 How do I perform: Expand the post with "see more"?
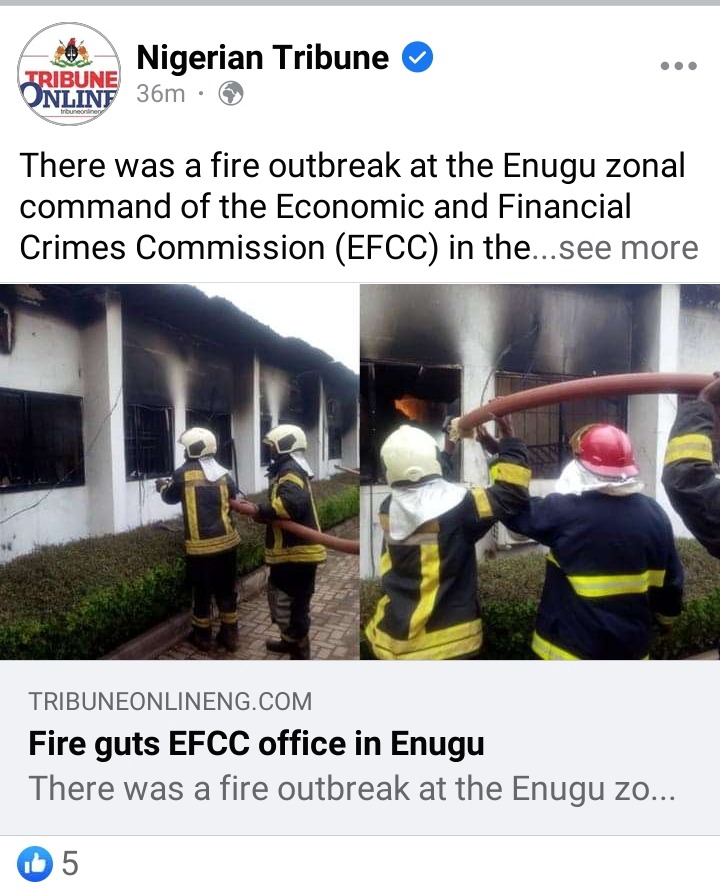pos(629,248)
